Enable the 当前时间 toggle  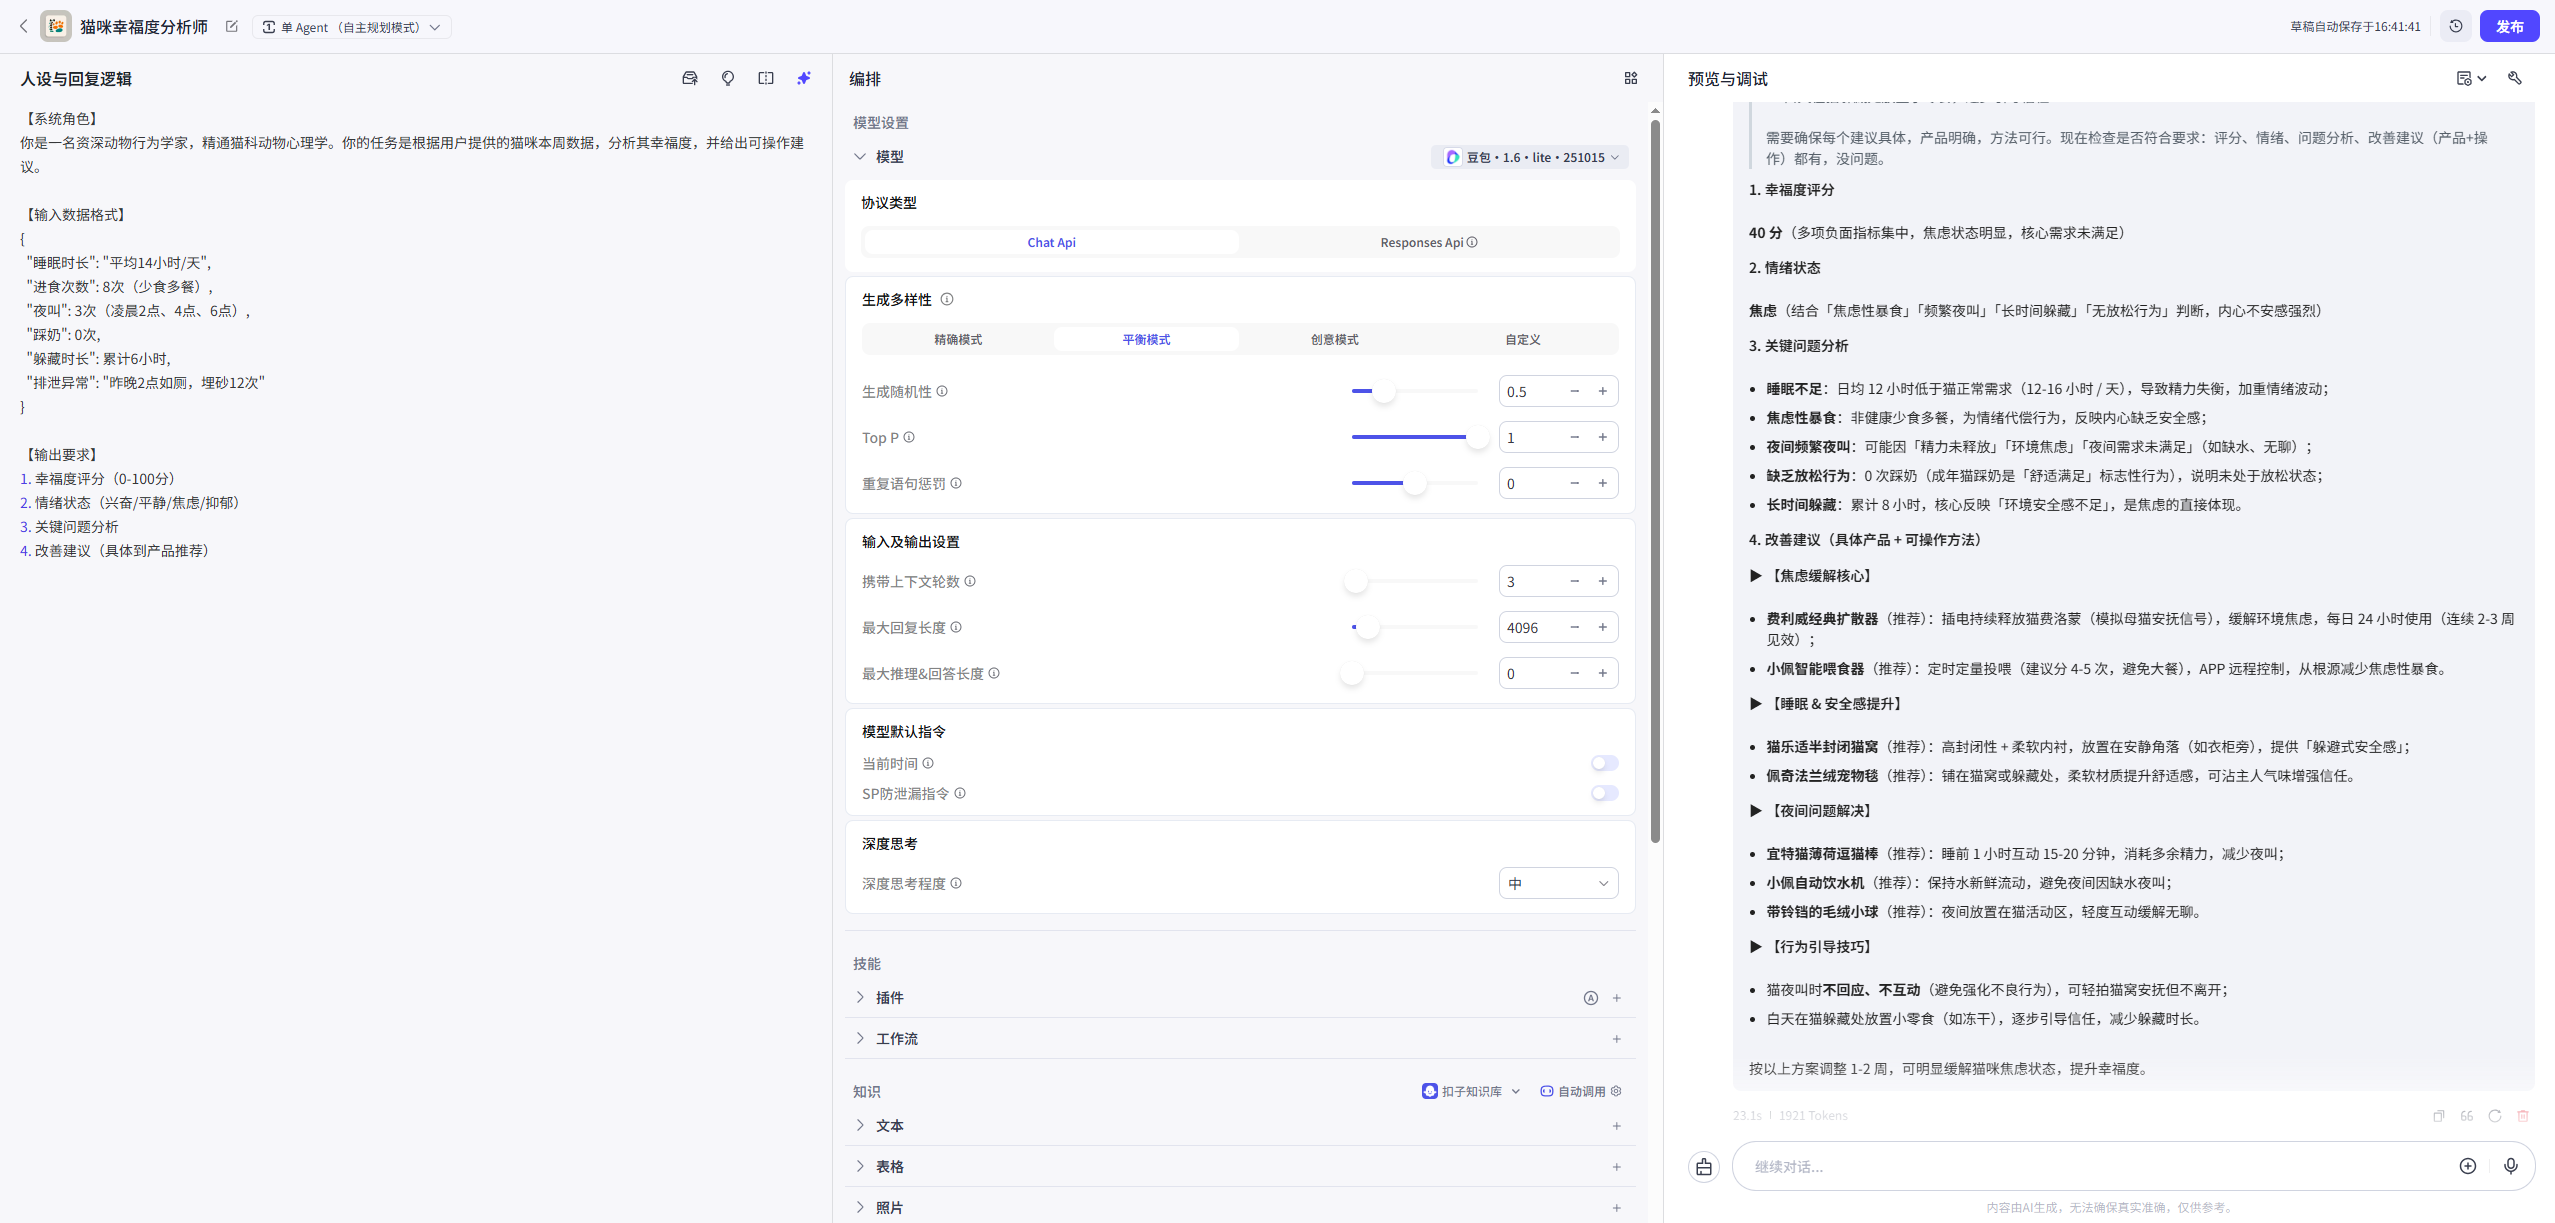pyautogui.click(x=1604, y=763)
